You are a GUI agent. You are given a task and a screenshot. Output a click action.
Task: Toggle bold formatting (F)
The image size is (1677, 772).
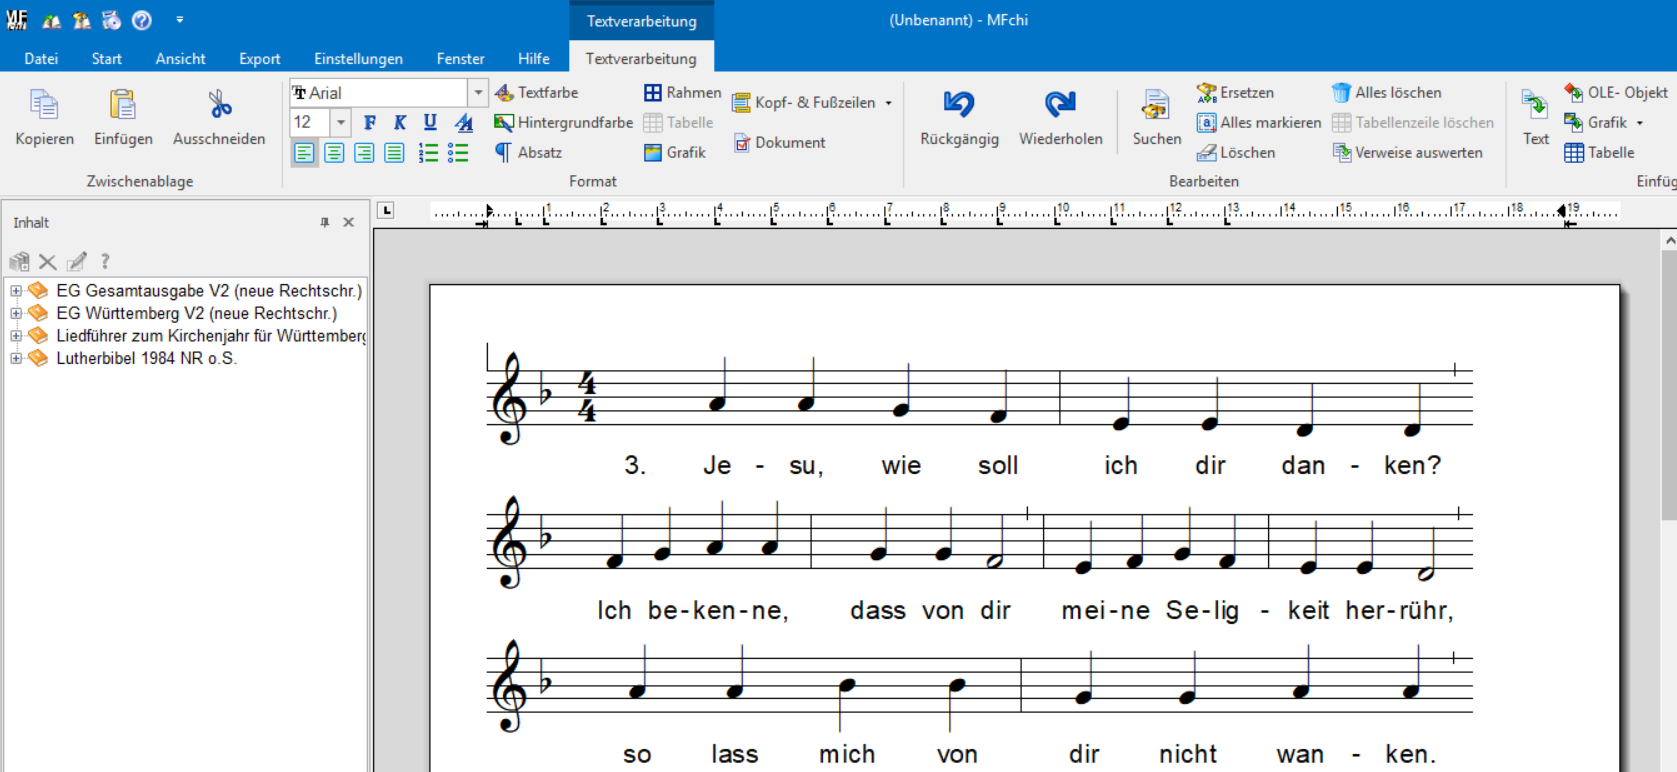point(370,122)
